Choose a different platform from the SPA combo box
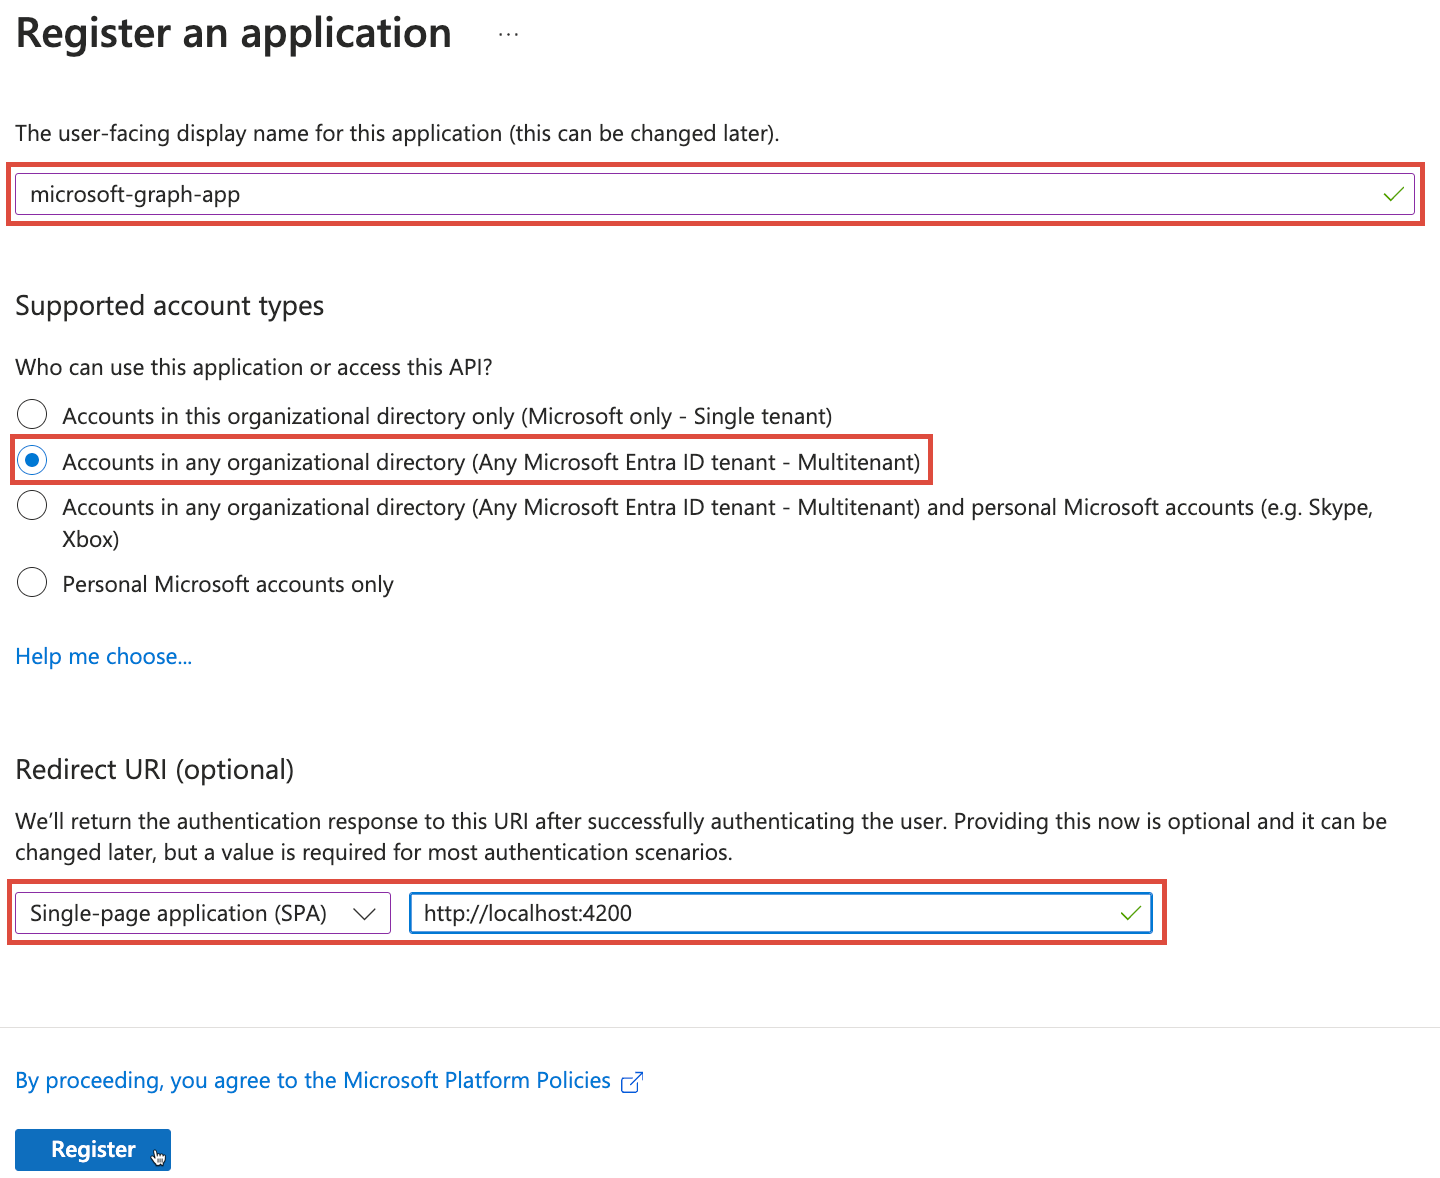The height and width of the screenshot is (1178, 1440). pyautogui.click(x=200, y=913)
